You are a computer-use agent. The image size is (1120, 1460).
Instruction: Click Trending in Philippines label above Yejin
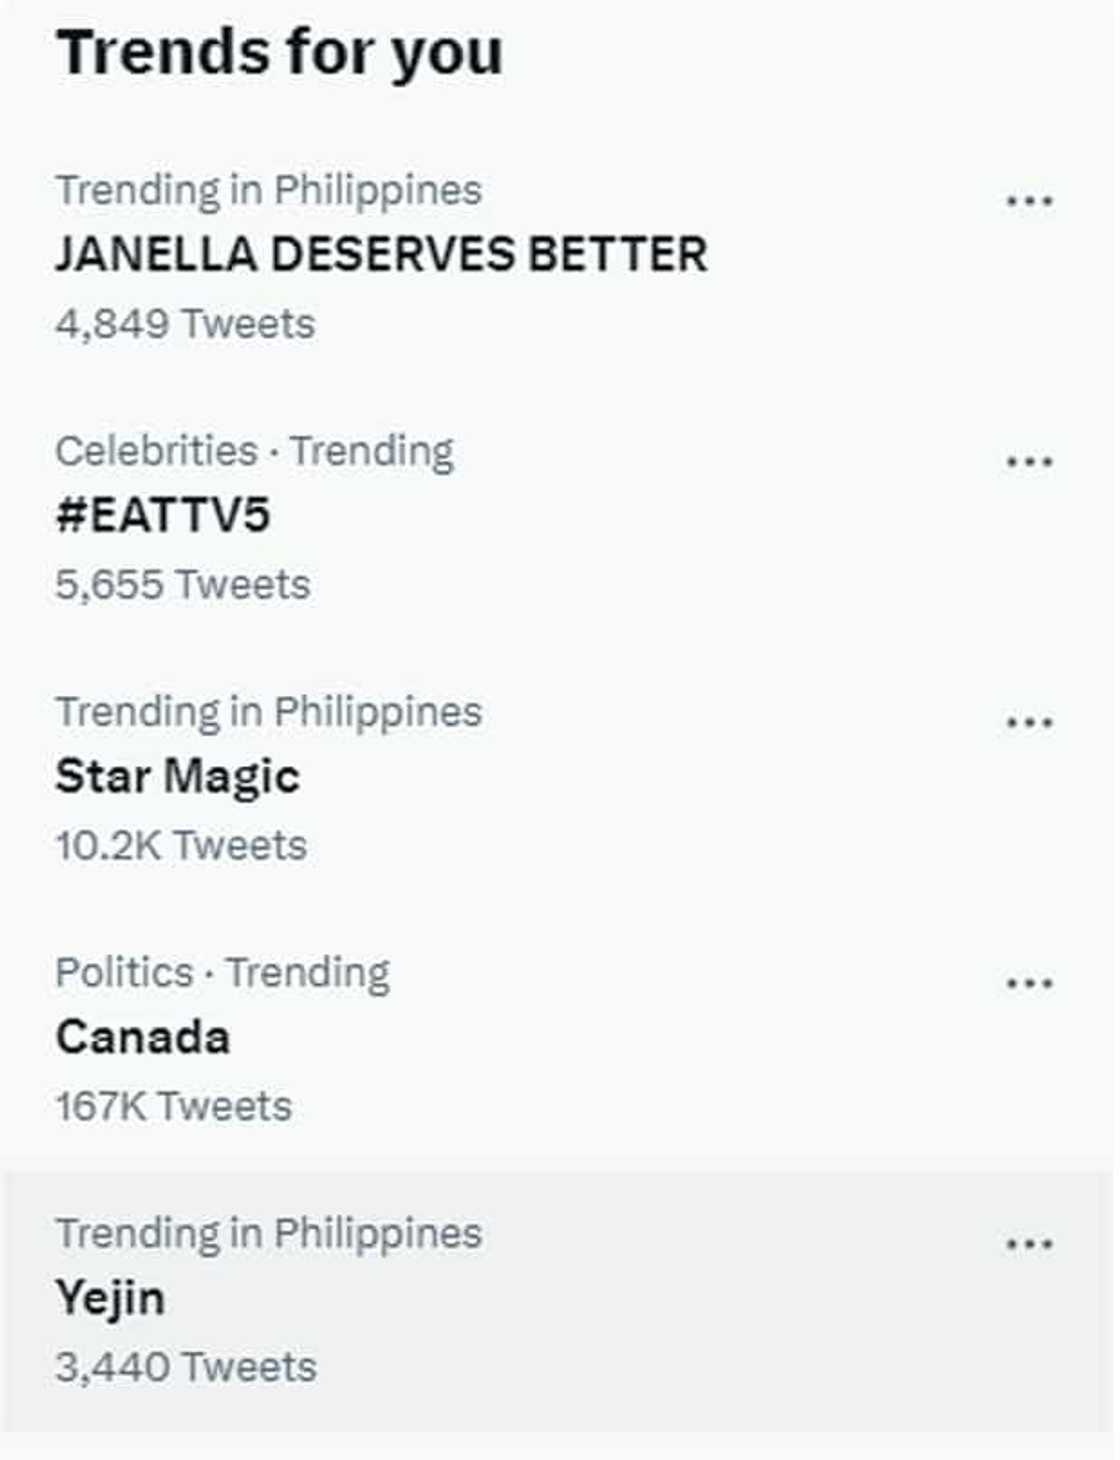pyautogui.click(x=268, y=1234)
